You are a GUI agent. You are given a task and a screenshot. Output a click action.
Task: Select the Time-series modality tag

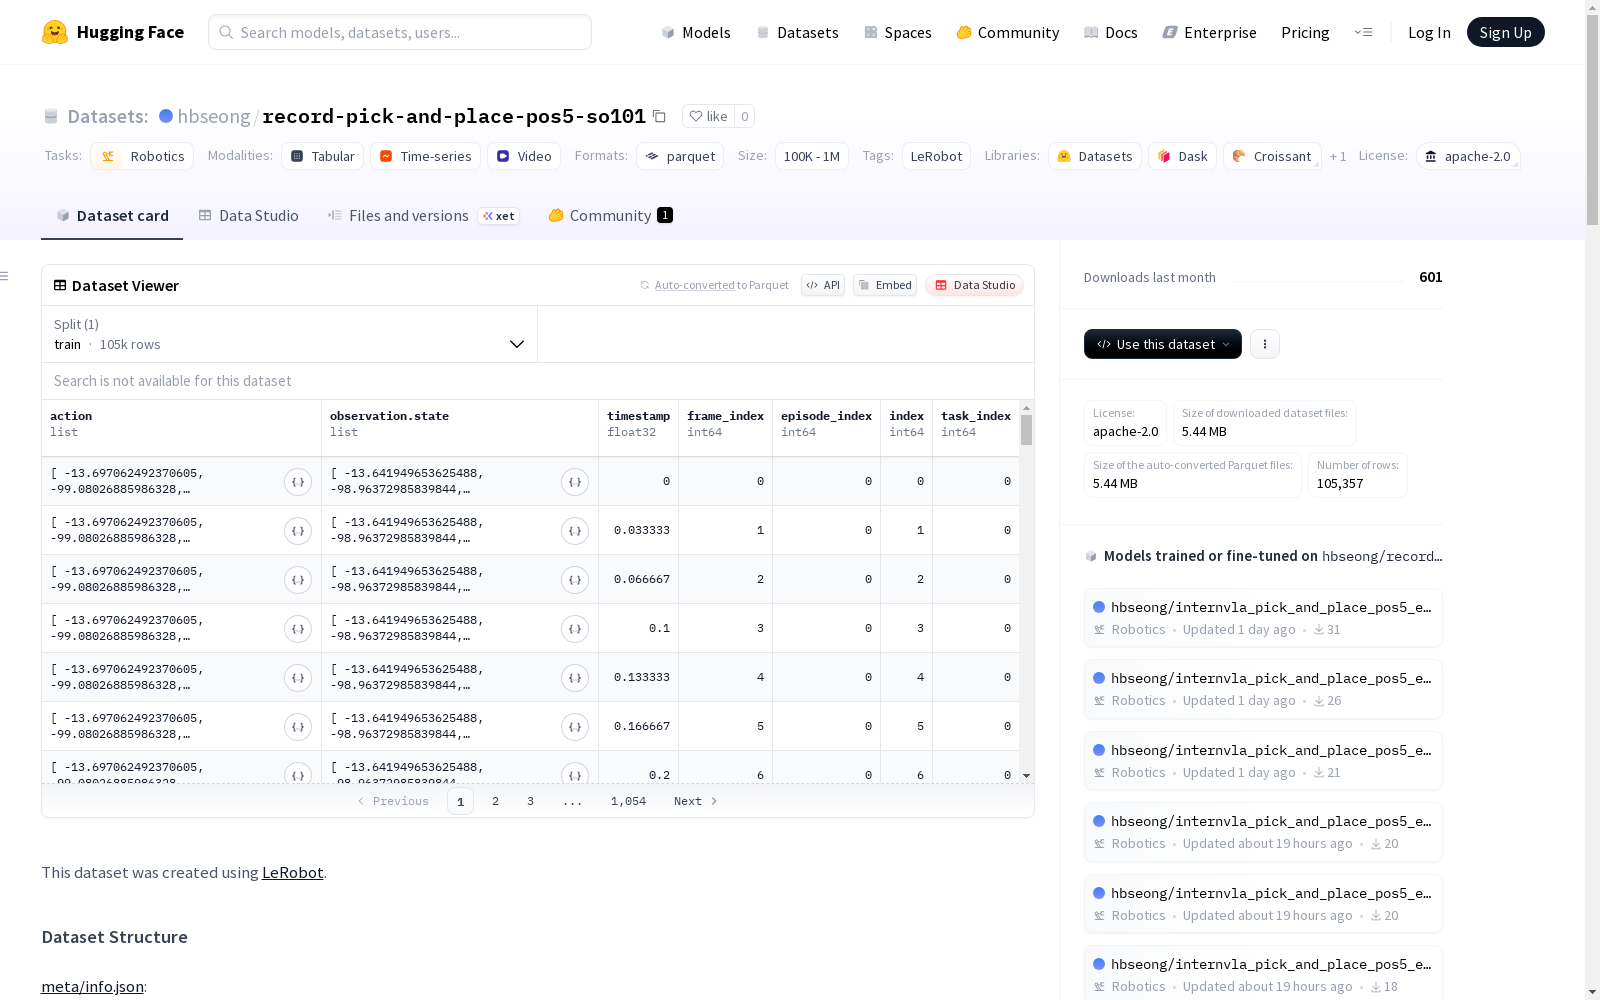click(x=425, y=156)
